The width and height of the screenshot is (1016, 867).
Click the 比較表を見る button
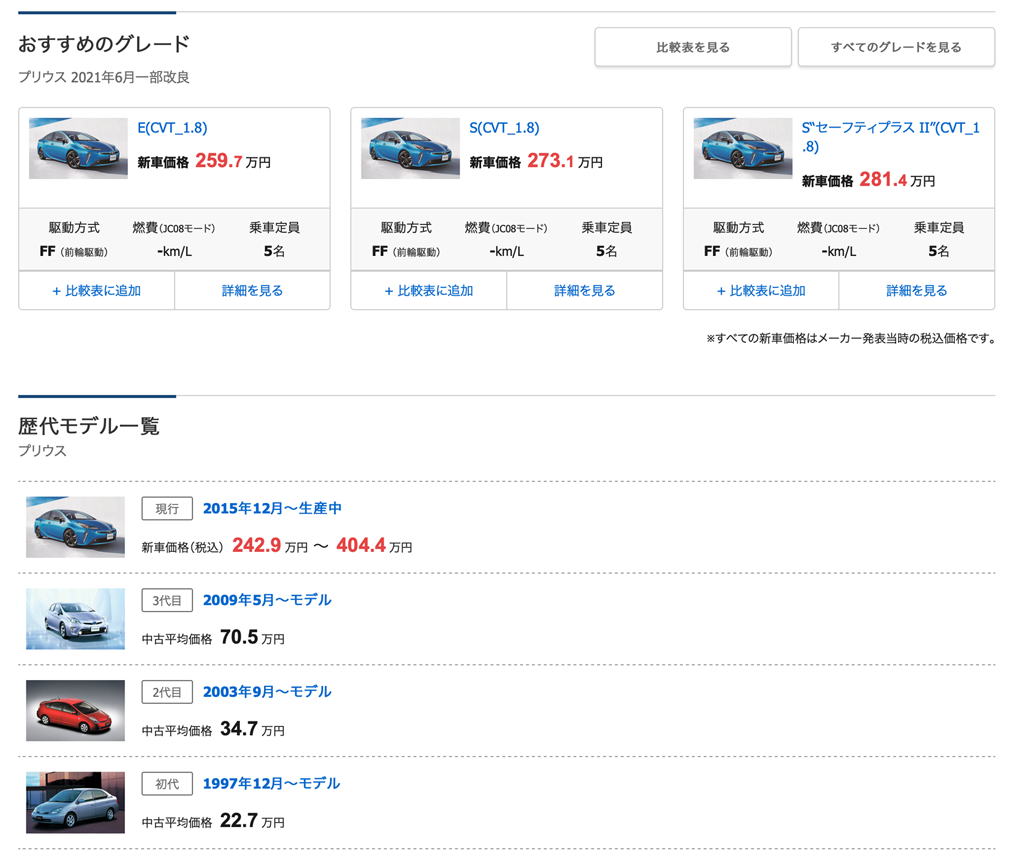[x=693, y=47]
